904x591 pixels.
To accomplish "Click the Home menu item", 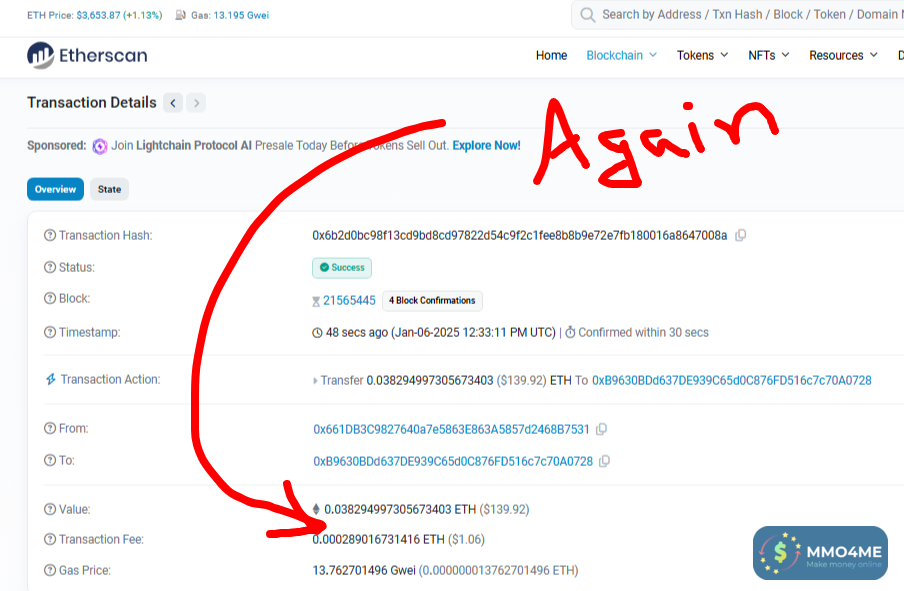I will (x=551, y=55).
